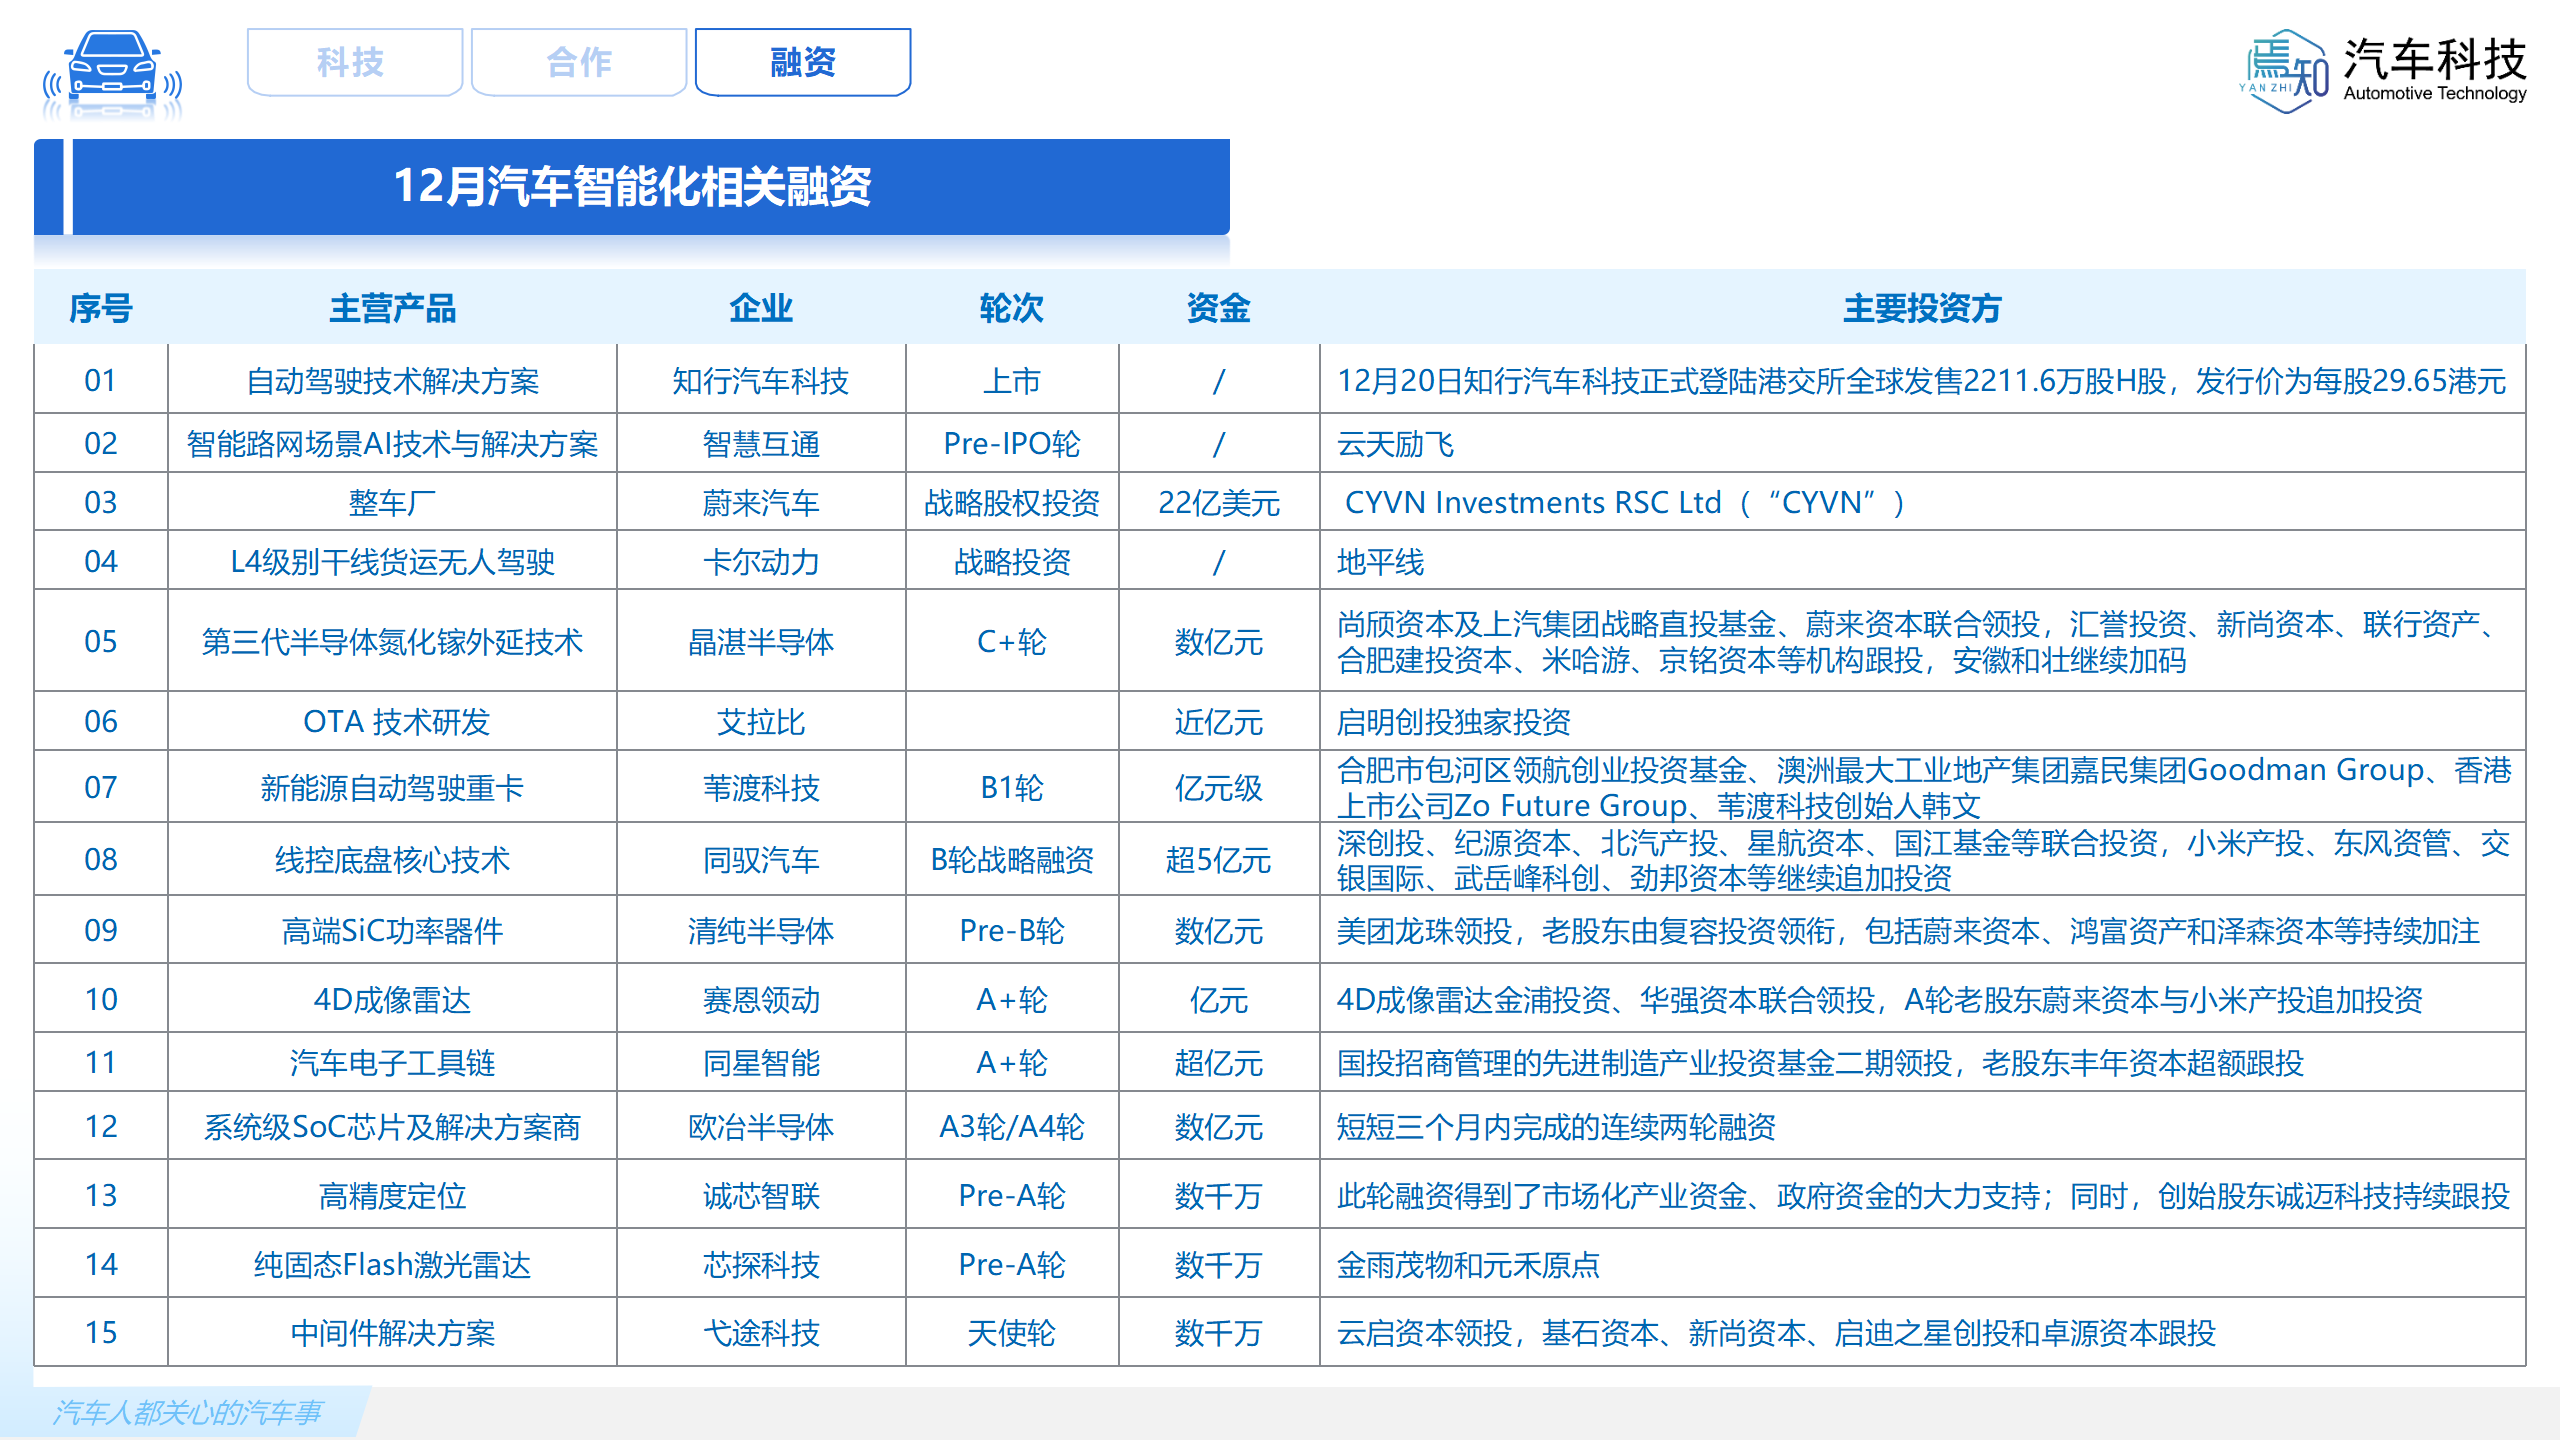Click the 战略股权投资 round cell
The width and height of the screenshot is (2560, 1440).
(x=1012, y=502)
